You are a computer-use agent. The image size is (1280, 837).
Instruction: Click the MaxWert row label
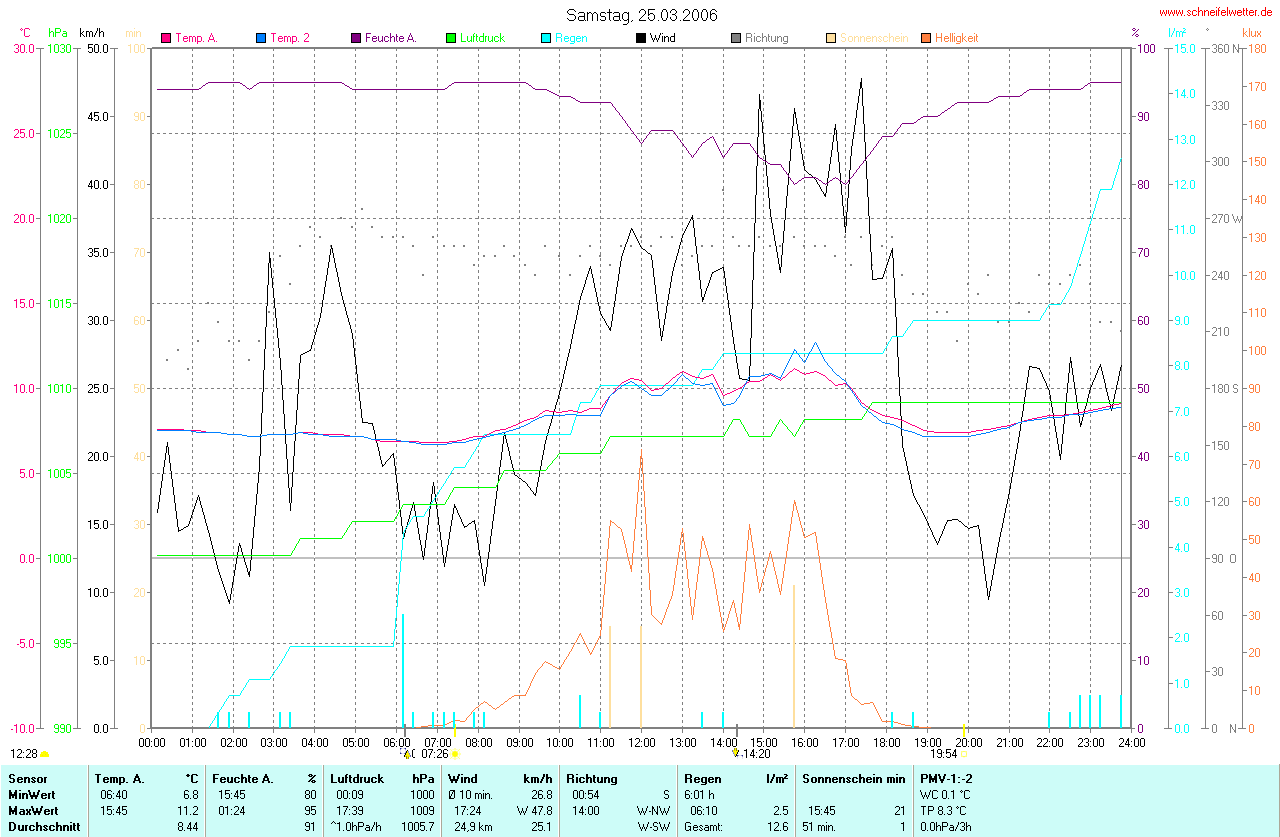32,811
